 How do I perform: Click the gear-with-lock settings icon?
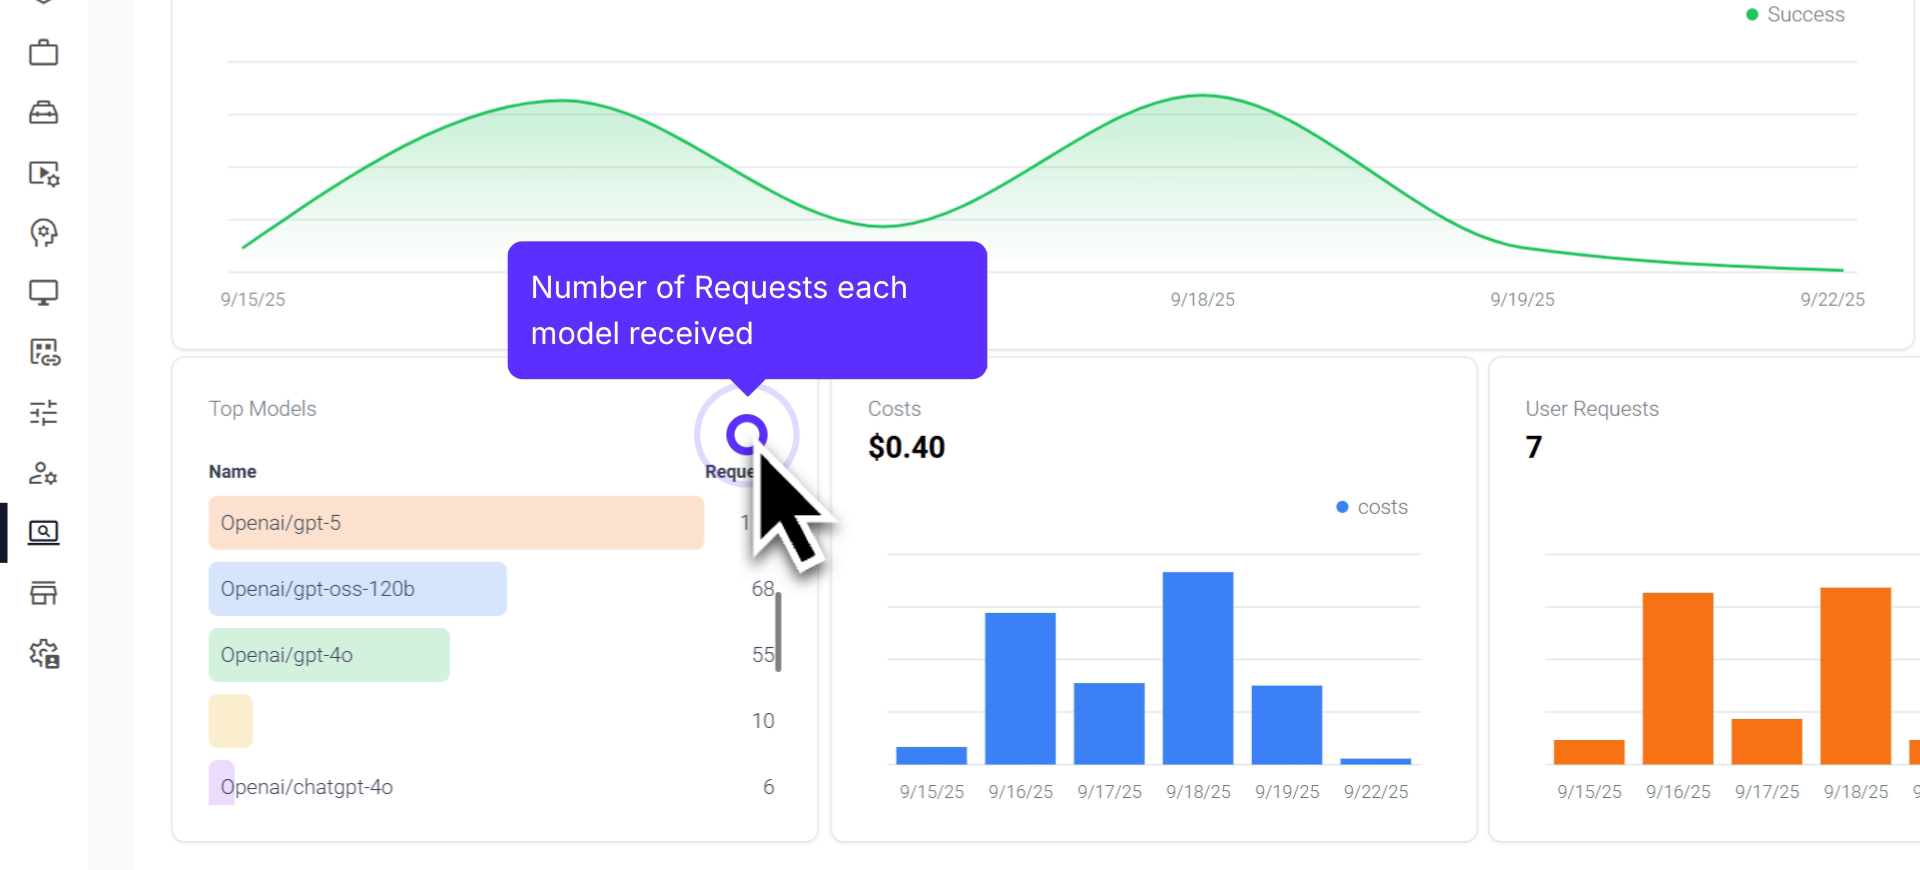[x=43, y=654]
